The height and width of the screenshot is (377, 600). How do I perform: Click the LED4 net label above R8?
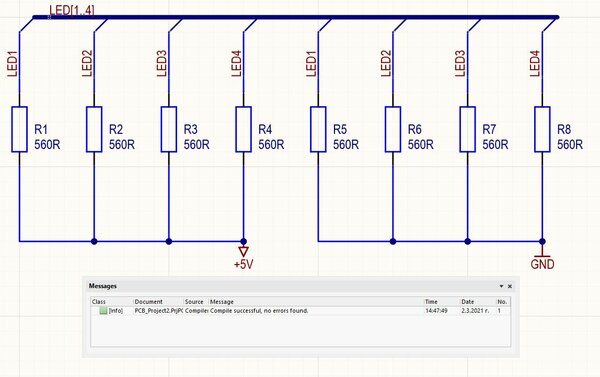[535, 64]
